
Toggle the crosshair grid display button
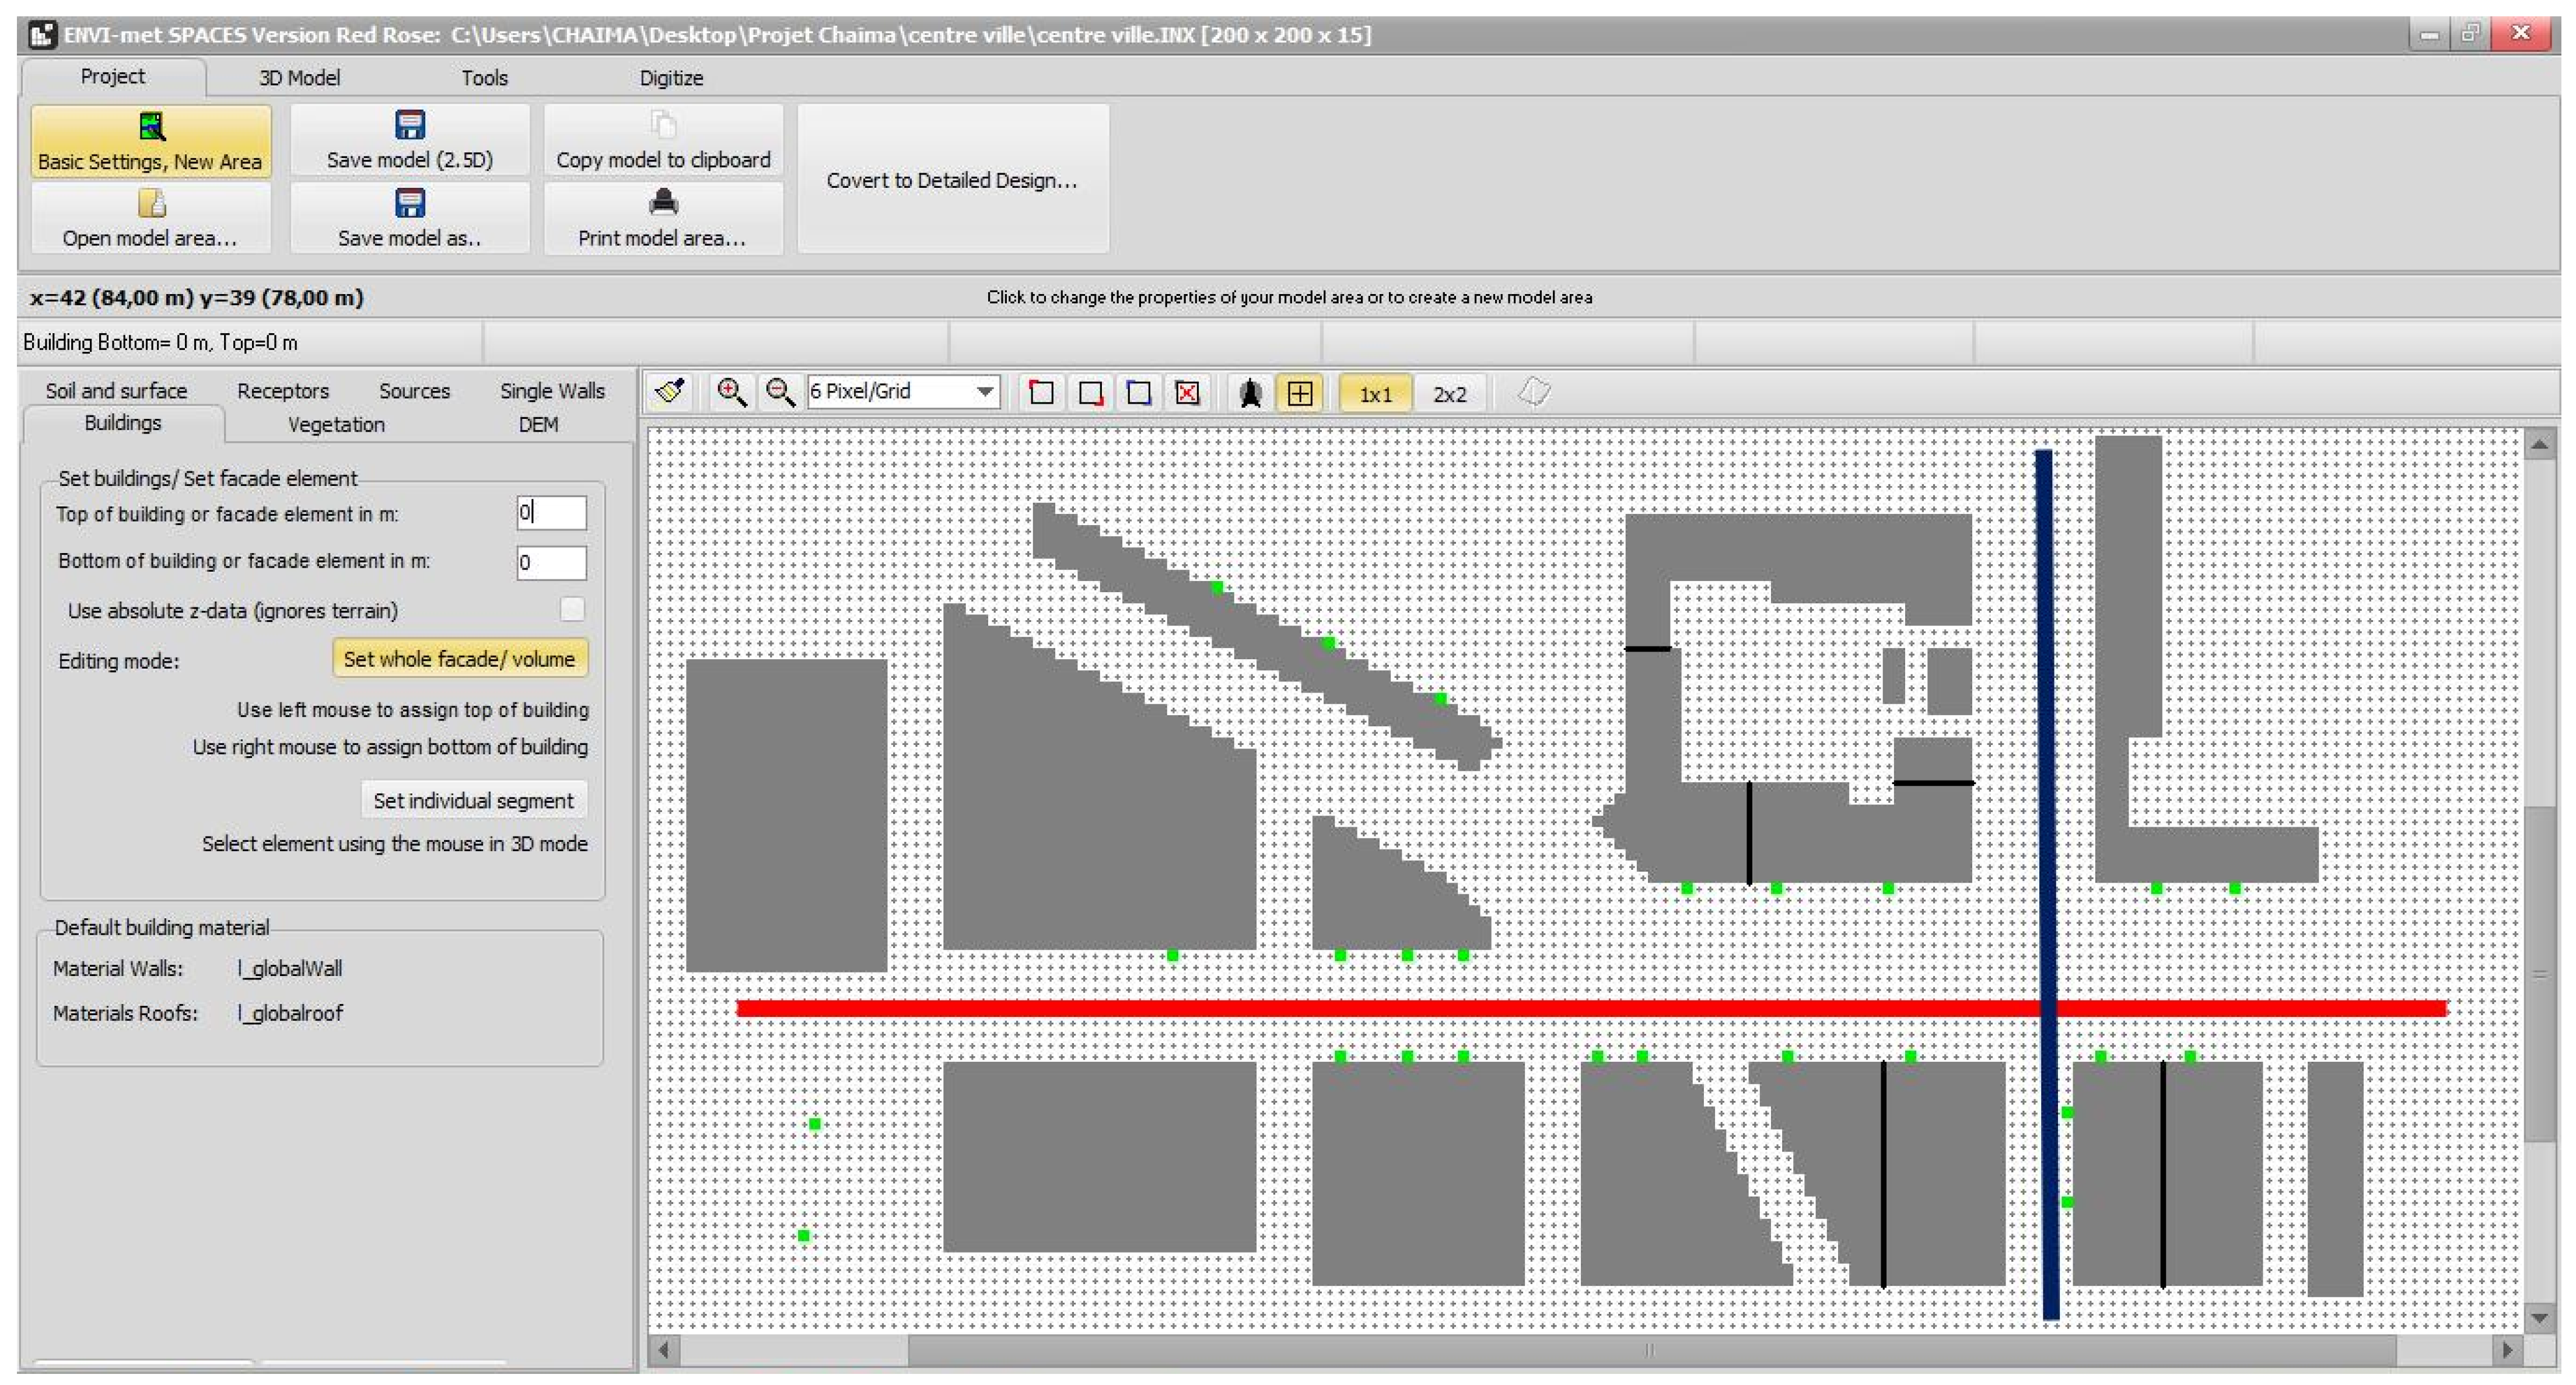click(1299, 392)
